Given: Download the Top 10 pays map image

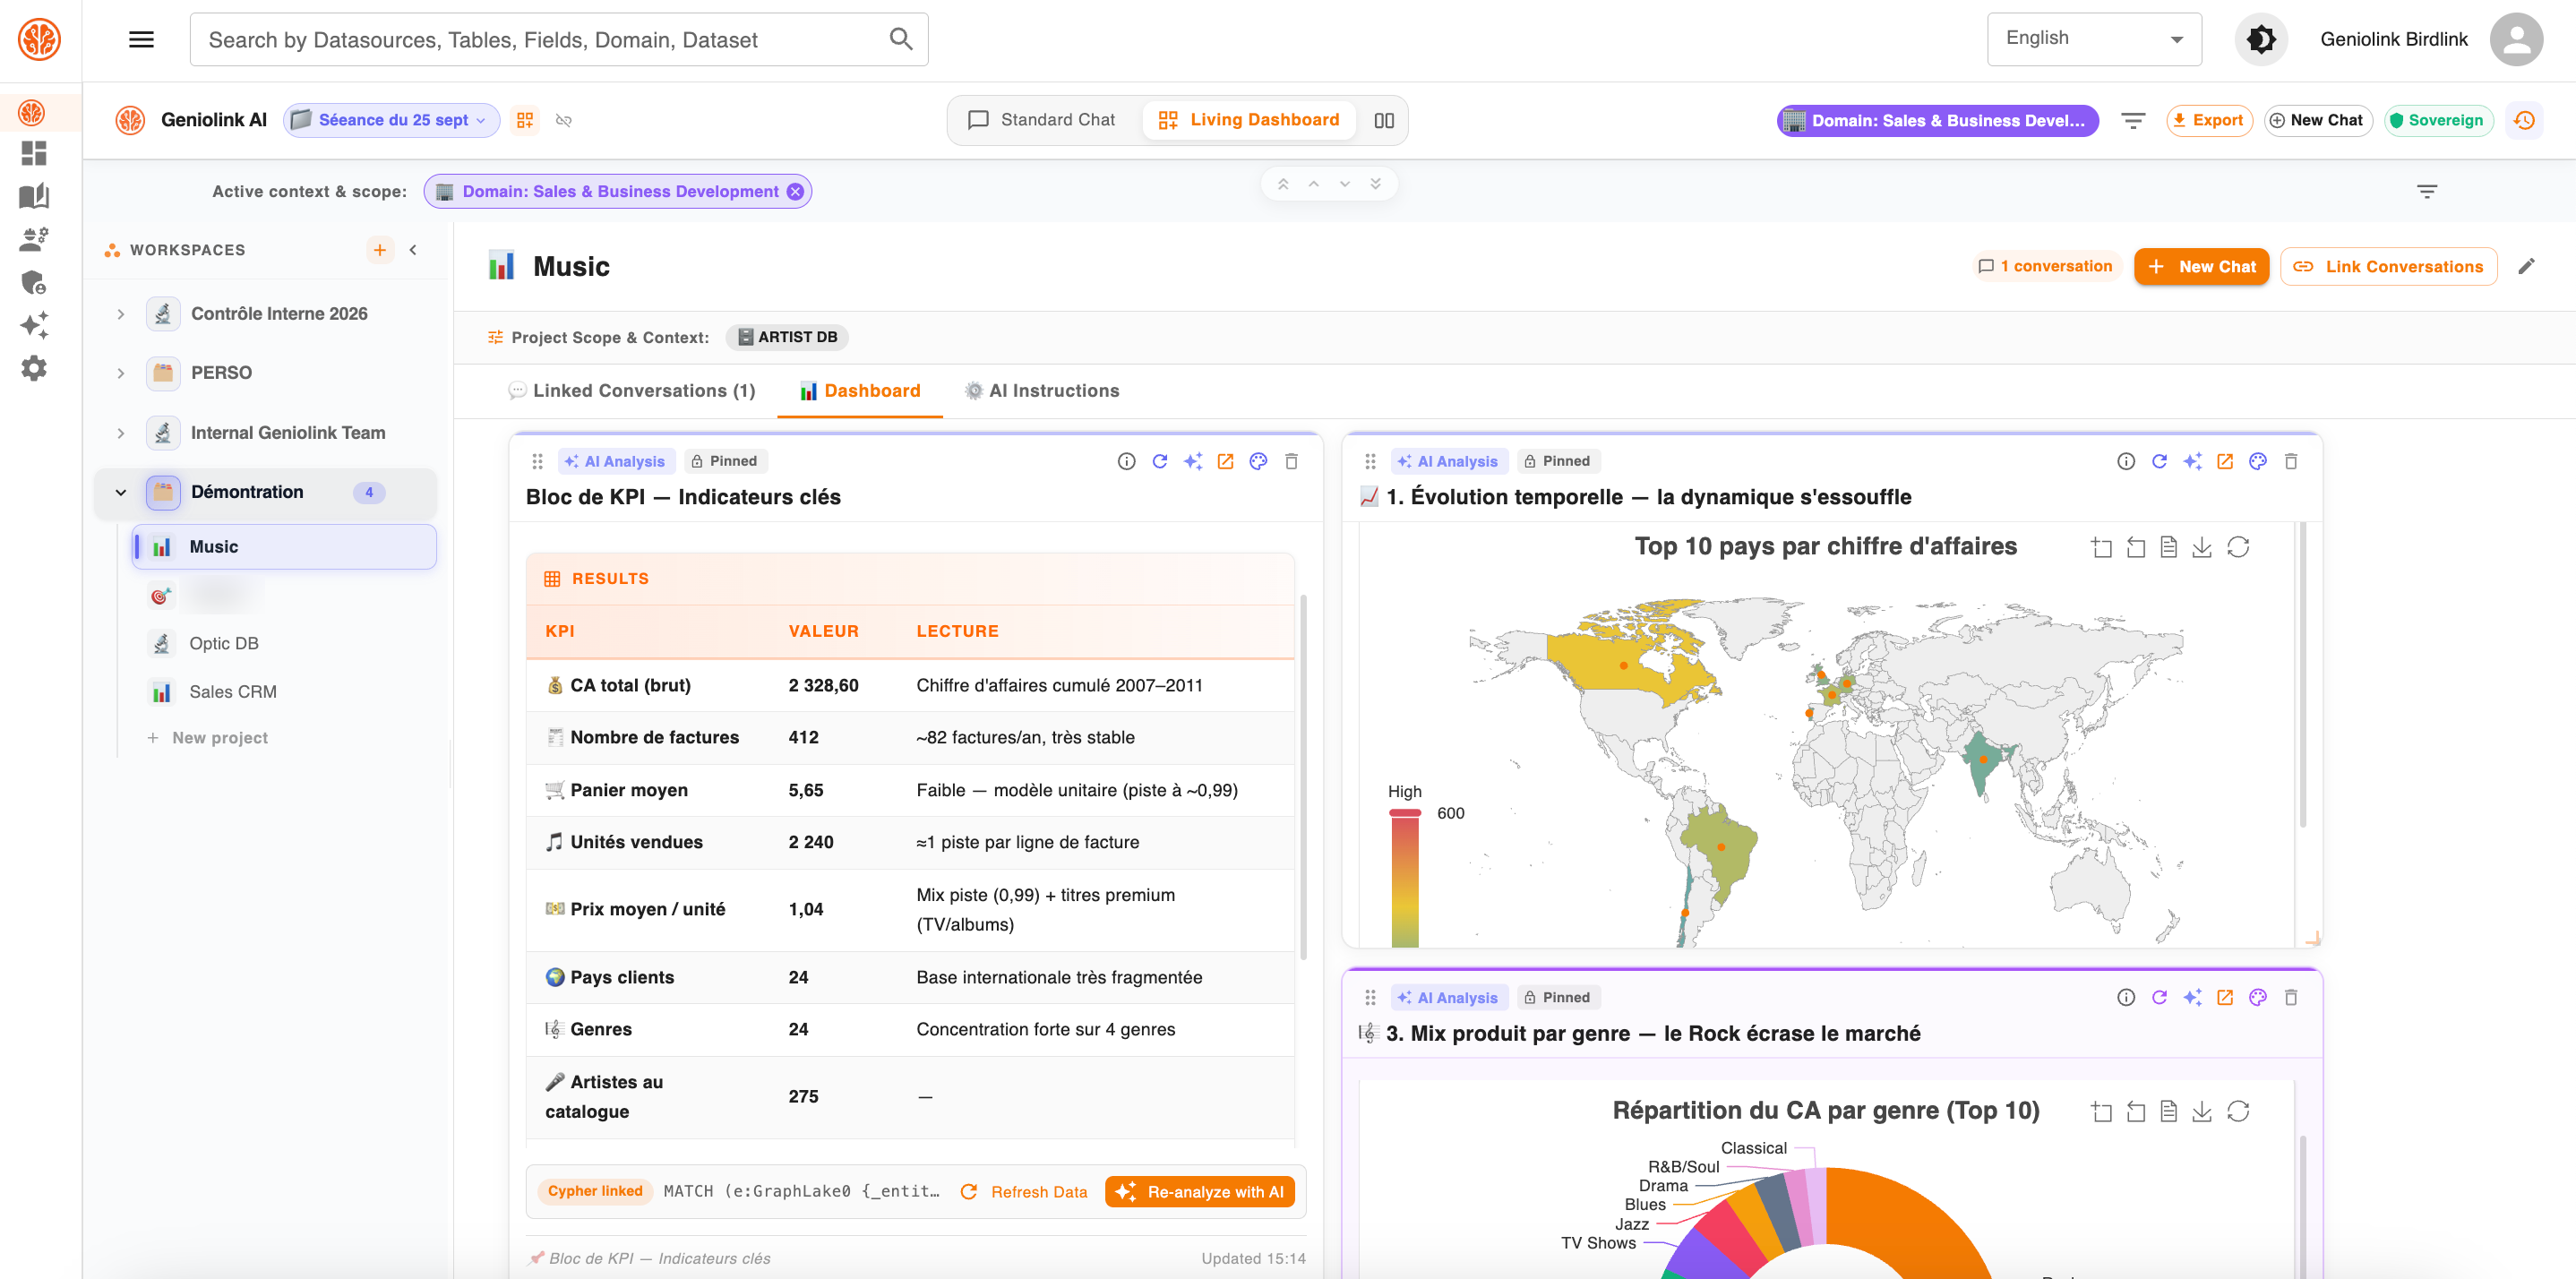Looking at the screenshot, I should click(x=2201, y=547).
